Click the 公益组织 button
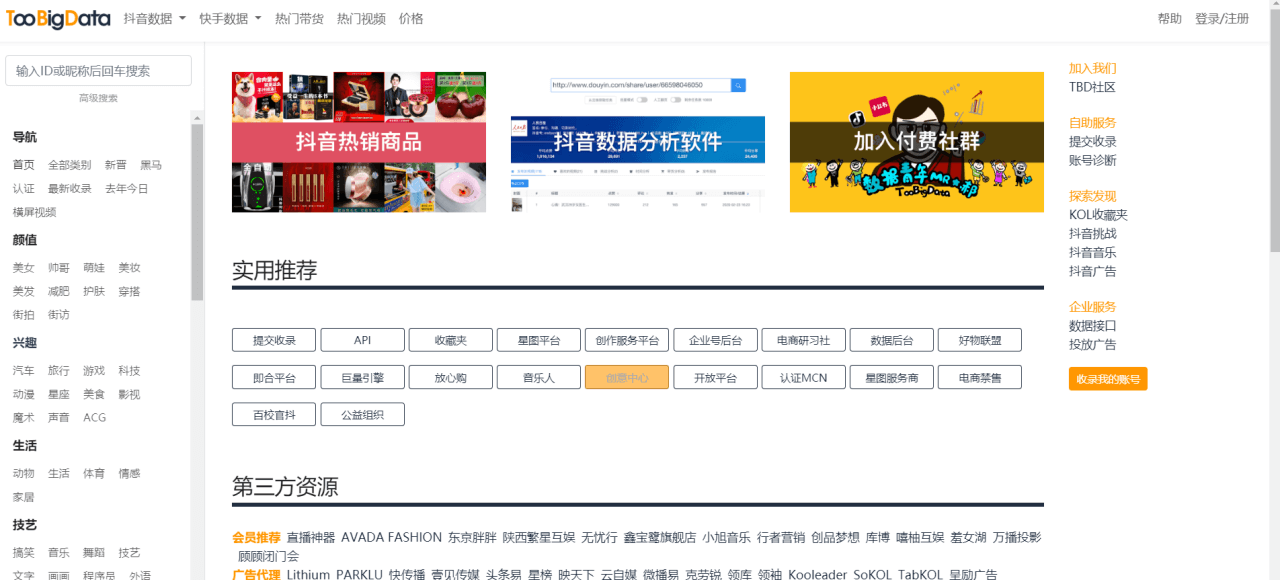 (x=363, y=414)
